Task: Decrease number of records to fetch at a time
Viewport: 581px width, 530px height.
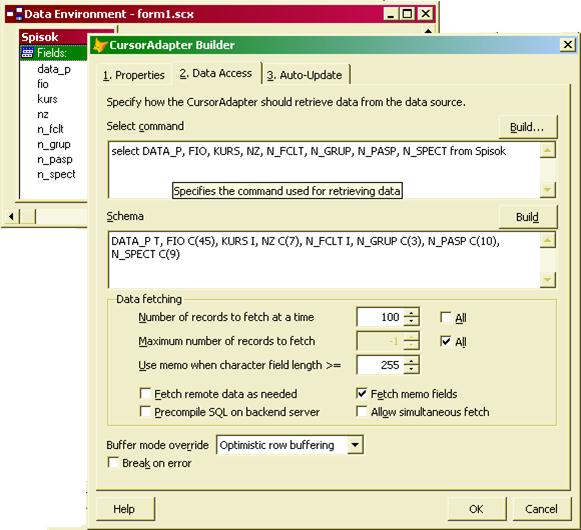Action: tap(411, 321)
